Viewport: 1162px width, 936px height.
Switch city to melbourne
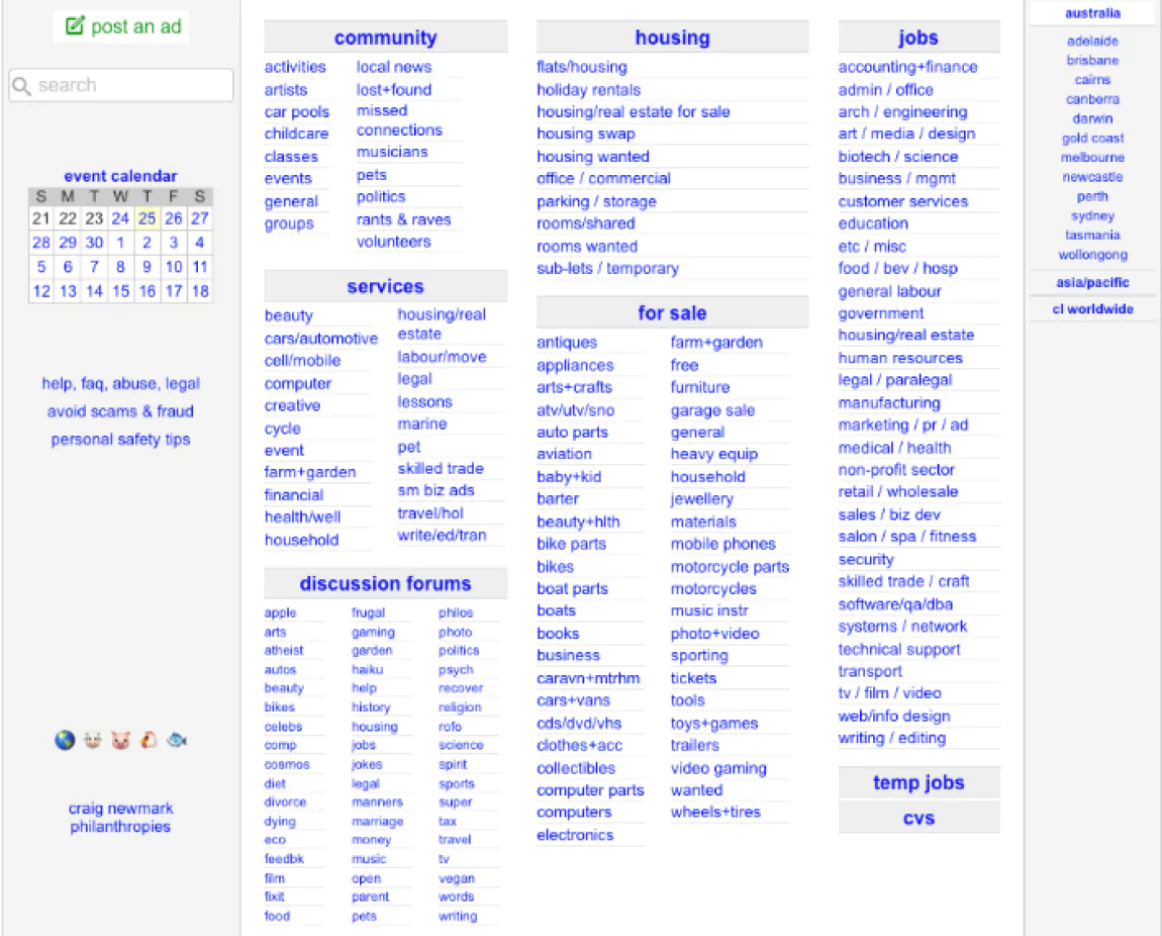[1092, 158]
